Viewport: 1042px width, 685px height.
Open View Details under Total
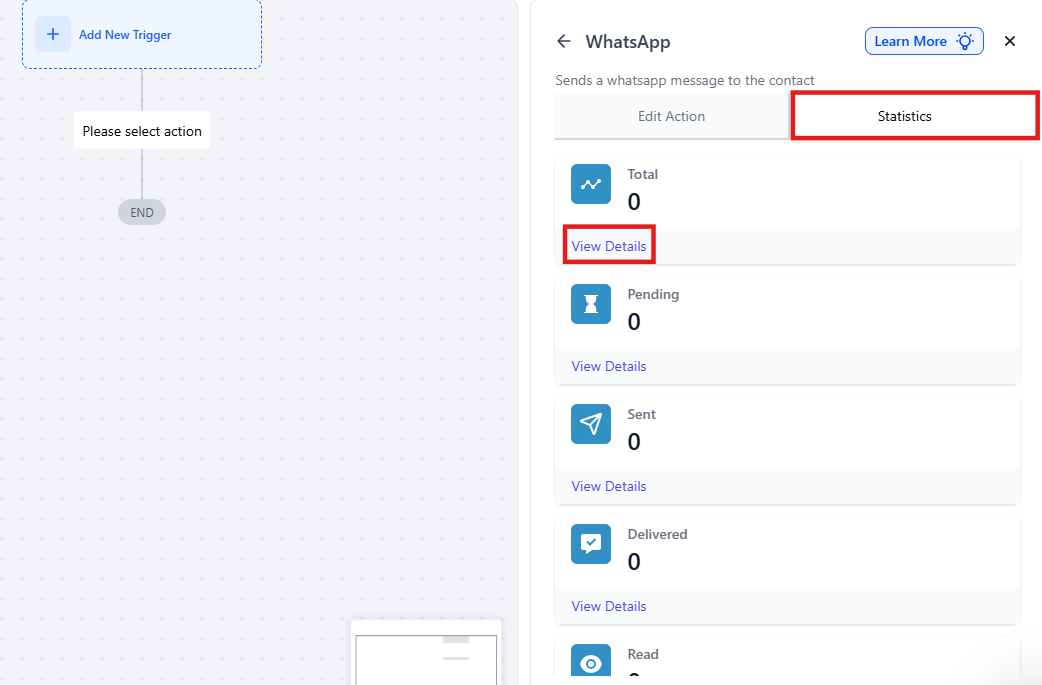click(x=609, y=246)
